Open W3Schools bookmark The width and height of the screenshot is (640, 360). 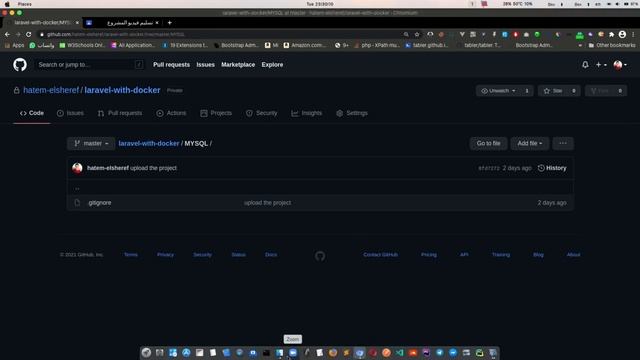point(82,45)
